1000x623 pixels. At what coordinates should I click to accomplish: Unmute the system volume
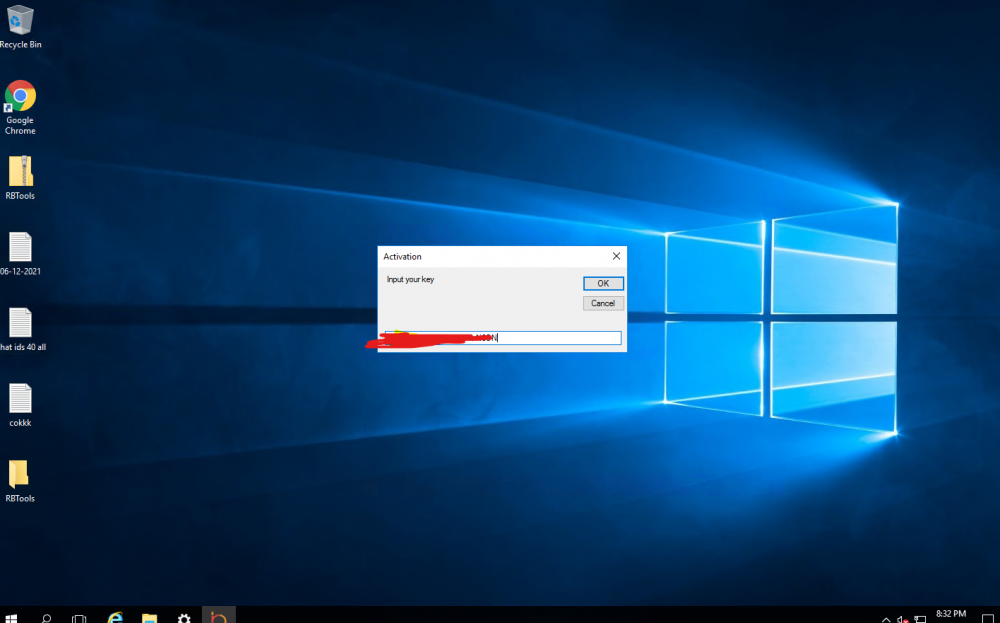pyautogui.click(x=904, y=616)
